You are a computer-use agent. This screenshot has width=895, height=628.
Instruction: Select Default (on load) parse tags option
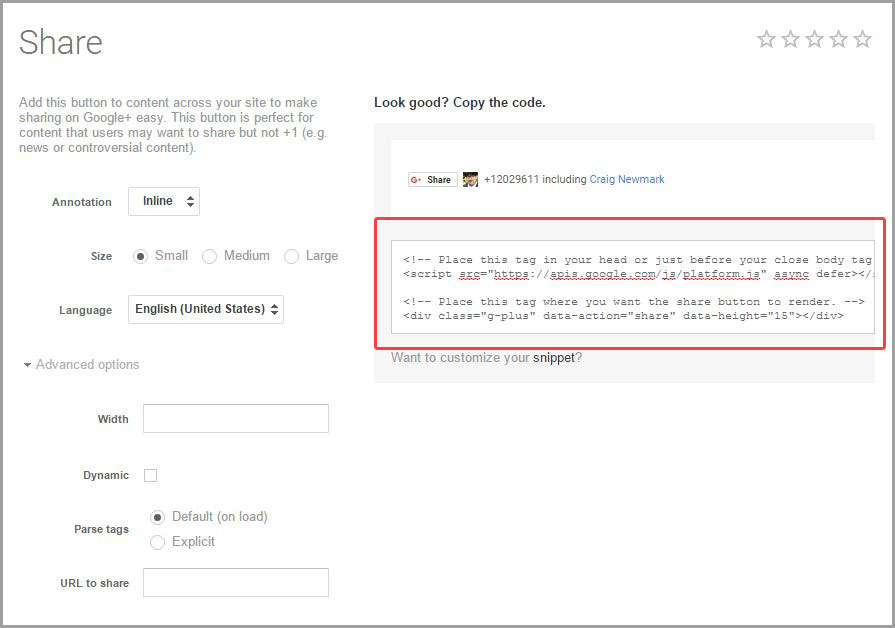coord(158,517)
